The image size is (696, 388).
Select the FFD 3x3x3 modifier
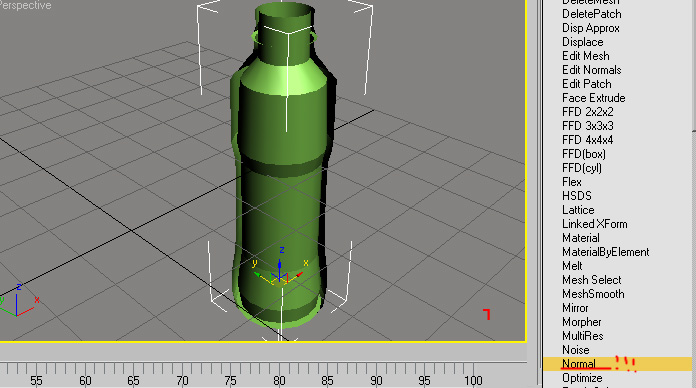point(588,126)
